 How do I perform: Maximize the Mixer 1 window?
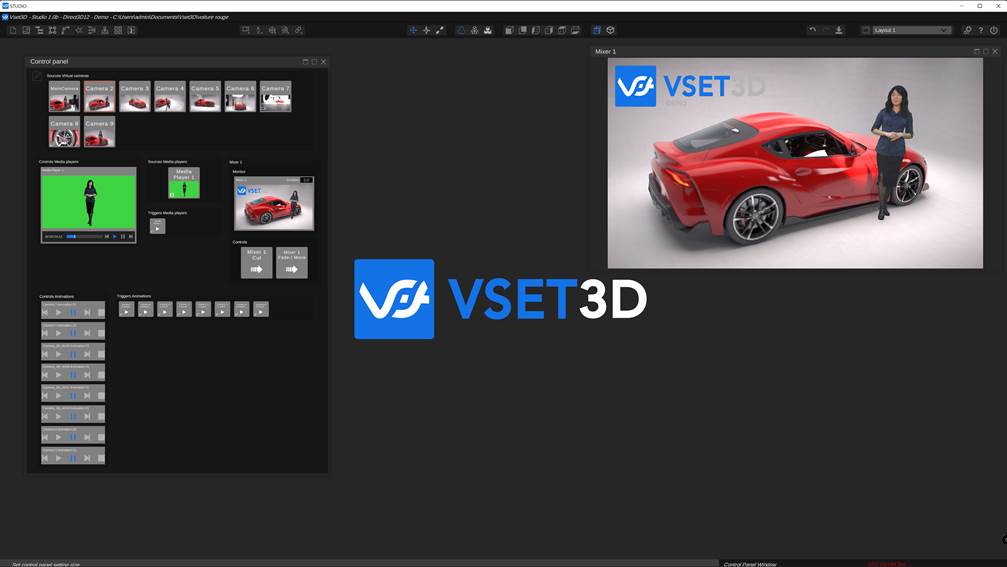986,51
